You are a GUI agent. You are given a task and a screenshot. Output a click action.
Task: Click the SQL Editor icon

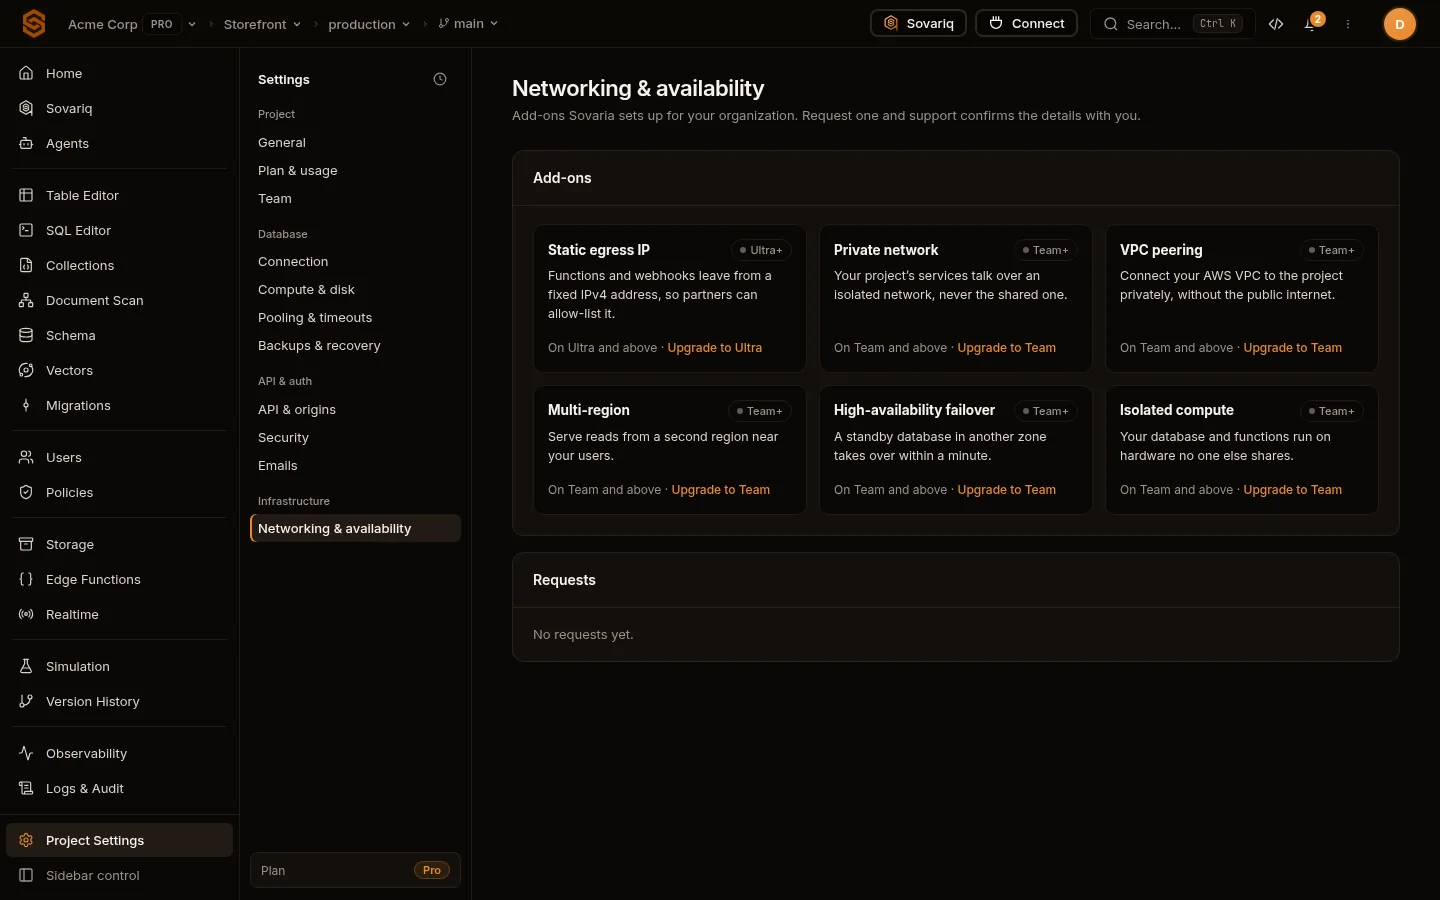point(26,230)
